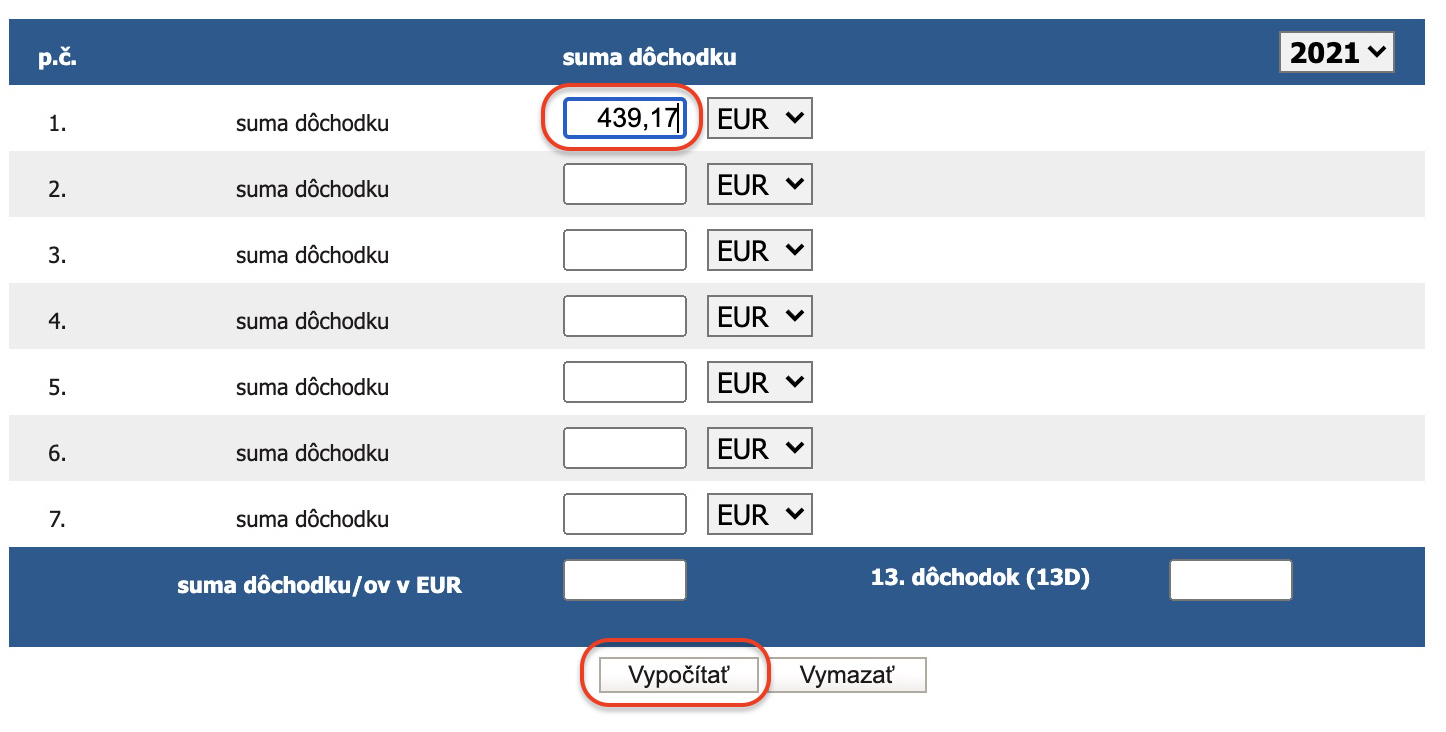Click the suma dôchodku column header text
Screen dimensions: 1446x732
[649, 57]
